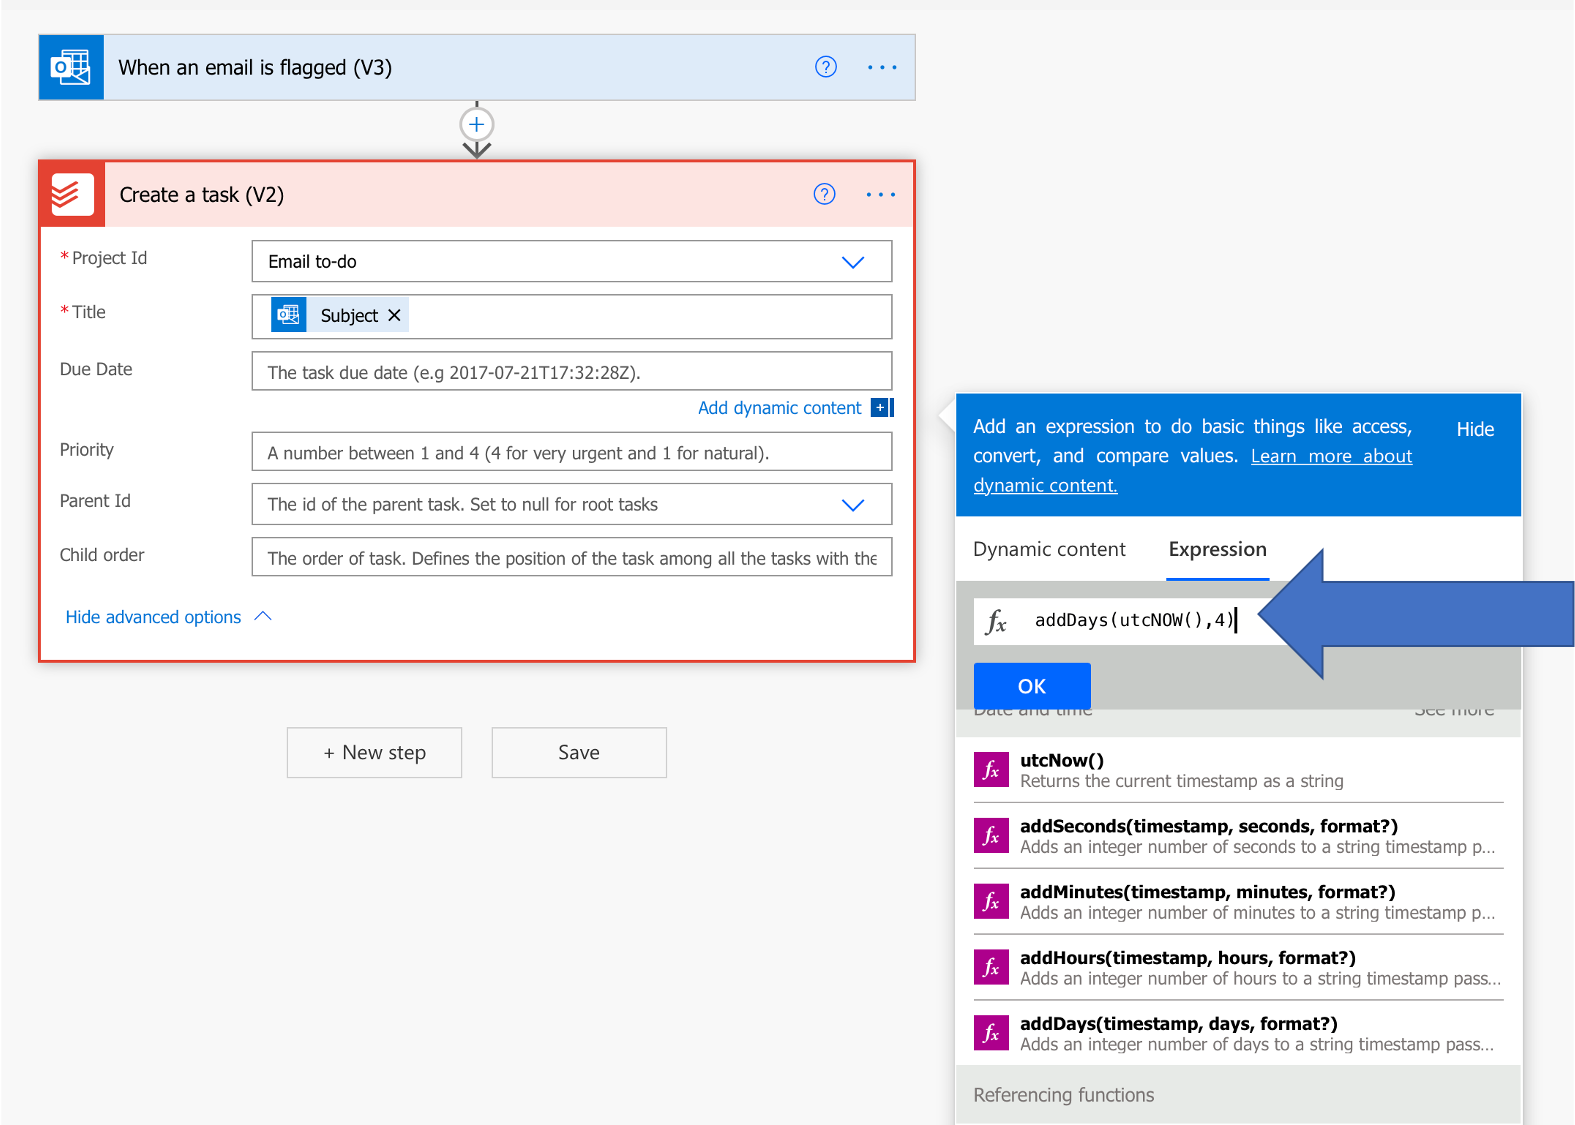This screenshot has width=1575, height=1125.
Task: Expand the Project Id dropdown
Action: [x=852, y=262]
